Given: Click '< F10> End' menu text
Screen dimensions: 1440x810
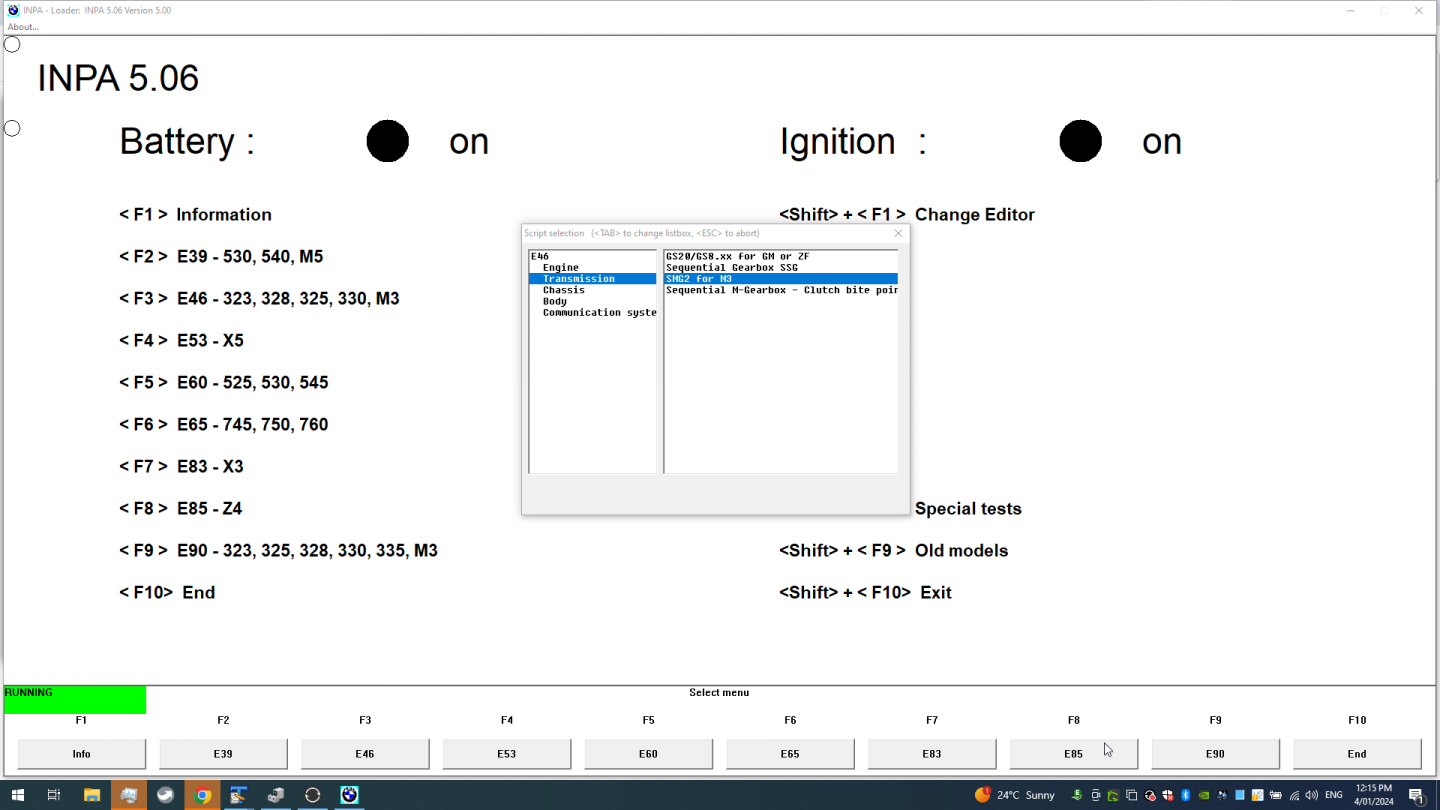Looking at the screenshot, I should 167,593.
